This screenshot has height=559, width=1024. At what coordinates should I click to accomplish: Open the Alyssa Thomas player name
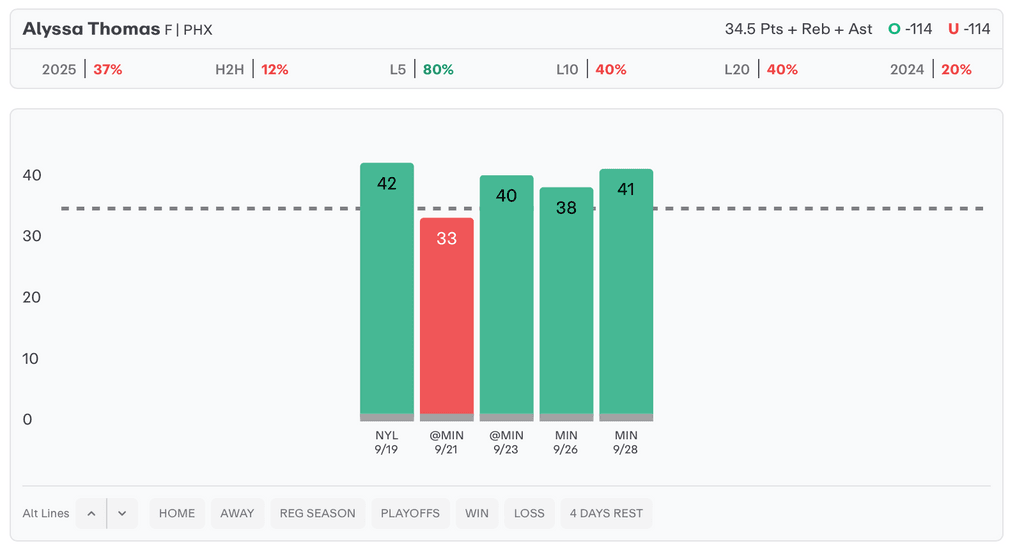92,29
